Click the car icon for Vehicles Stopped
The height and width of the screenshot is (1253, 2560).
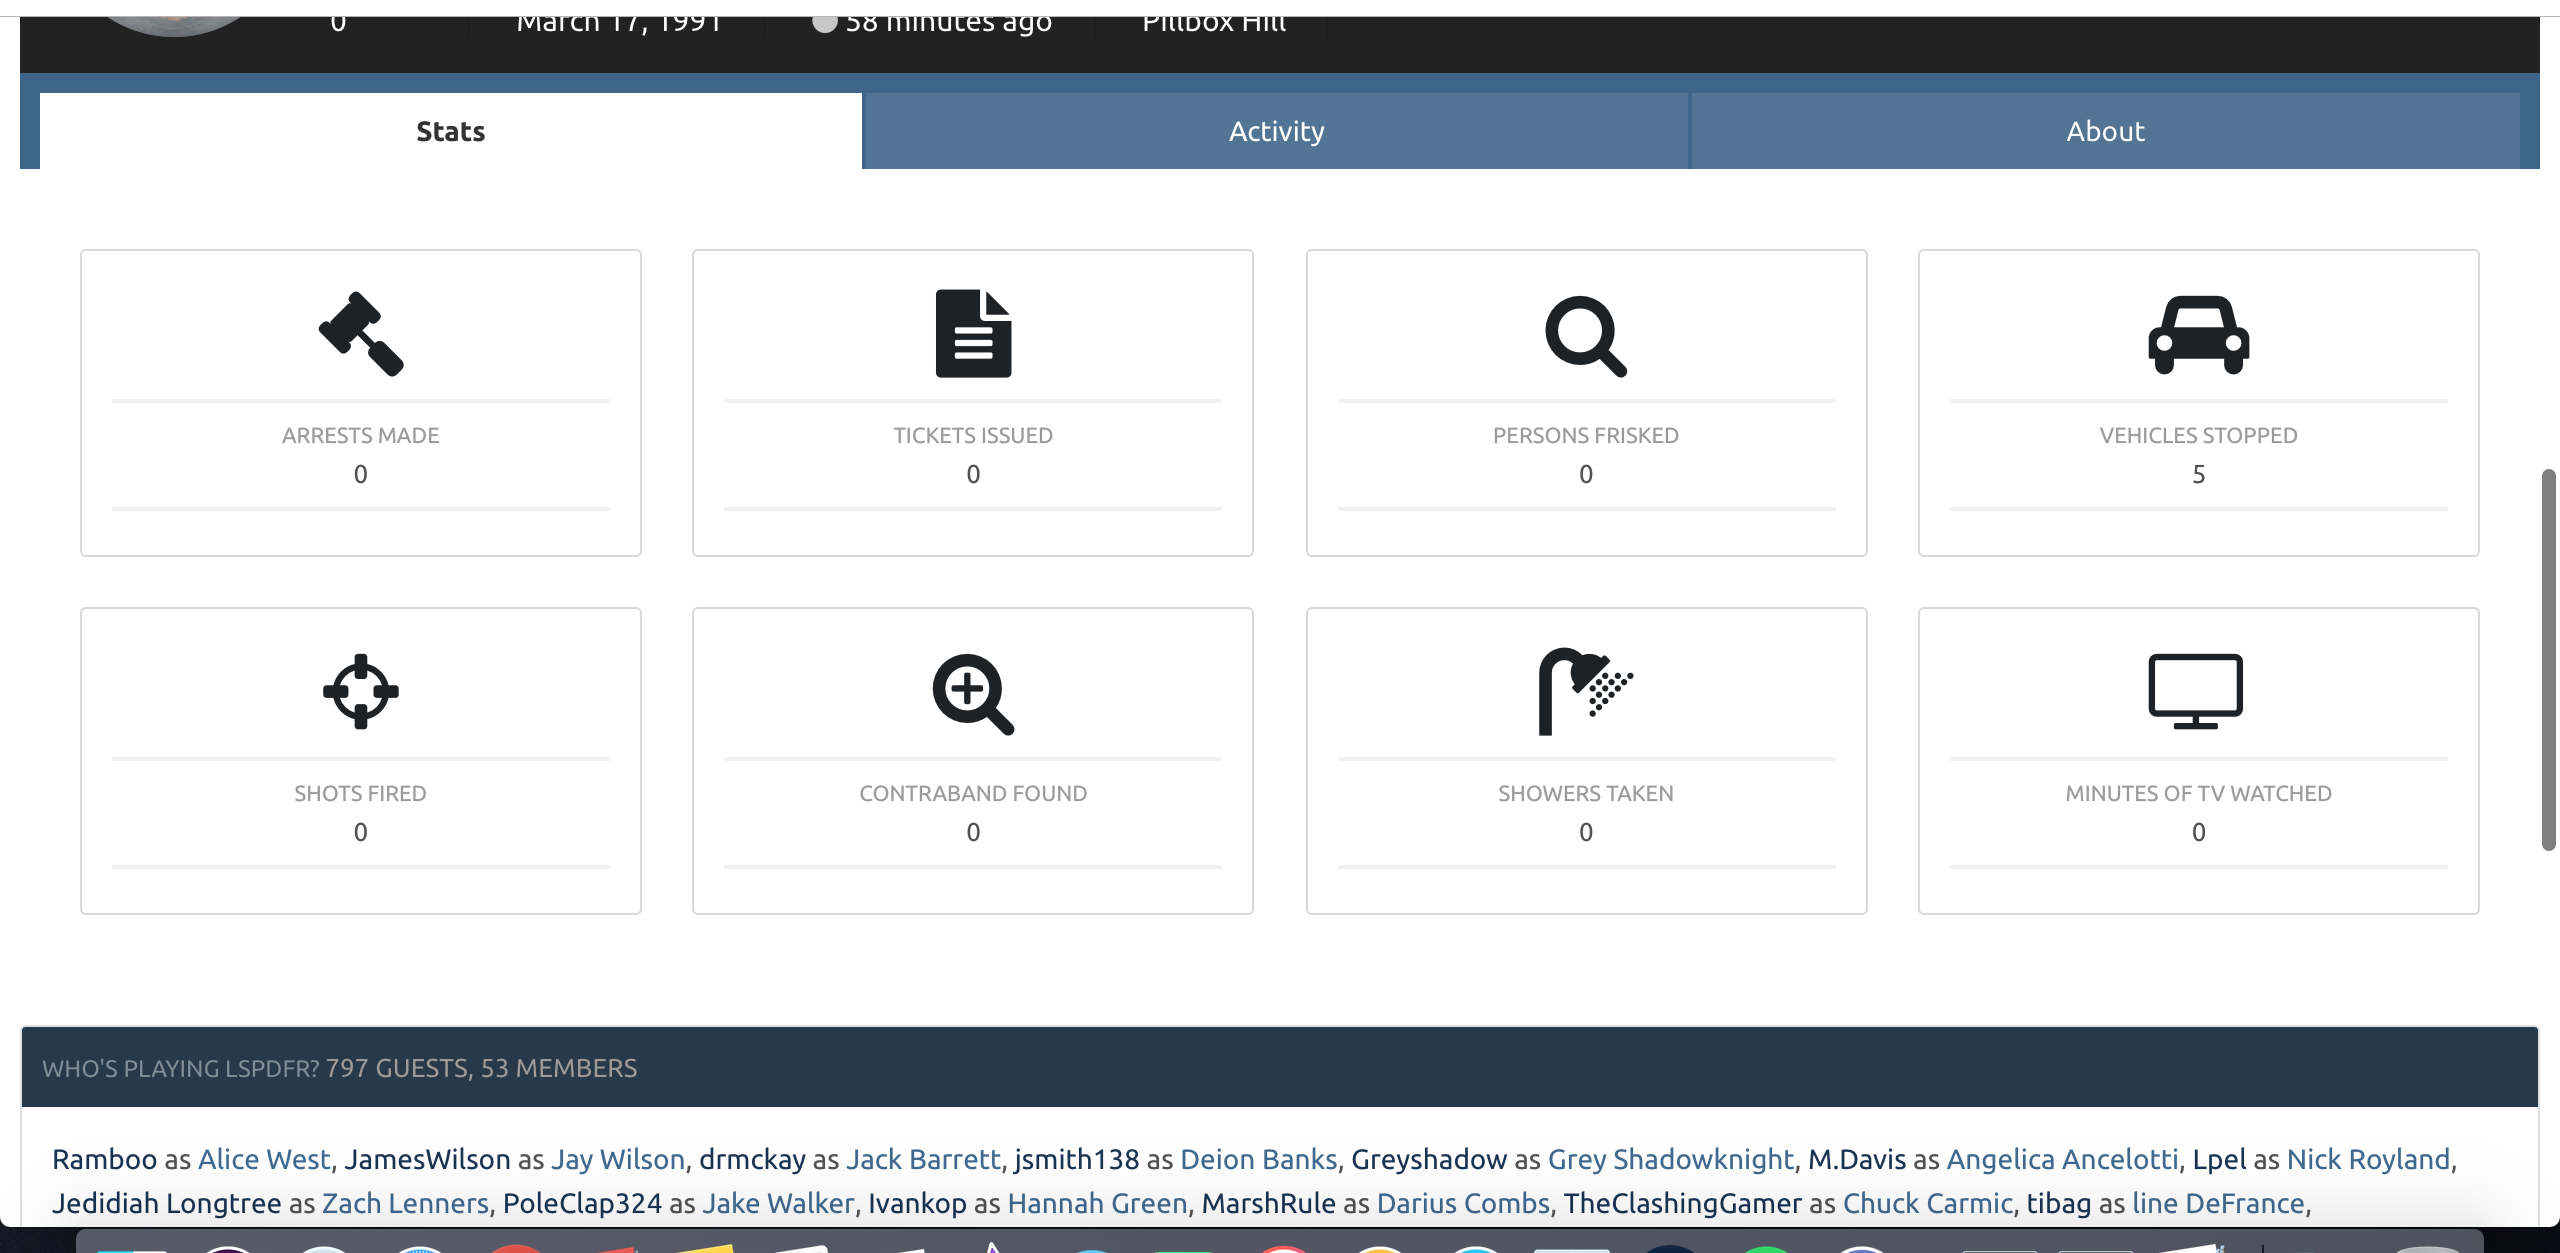[2198, 335]
